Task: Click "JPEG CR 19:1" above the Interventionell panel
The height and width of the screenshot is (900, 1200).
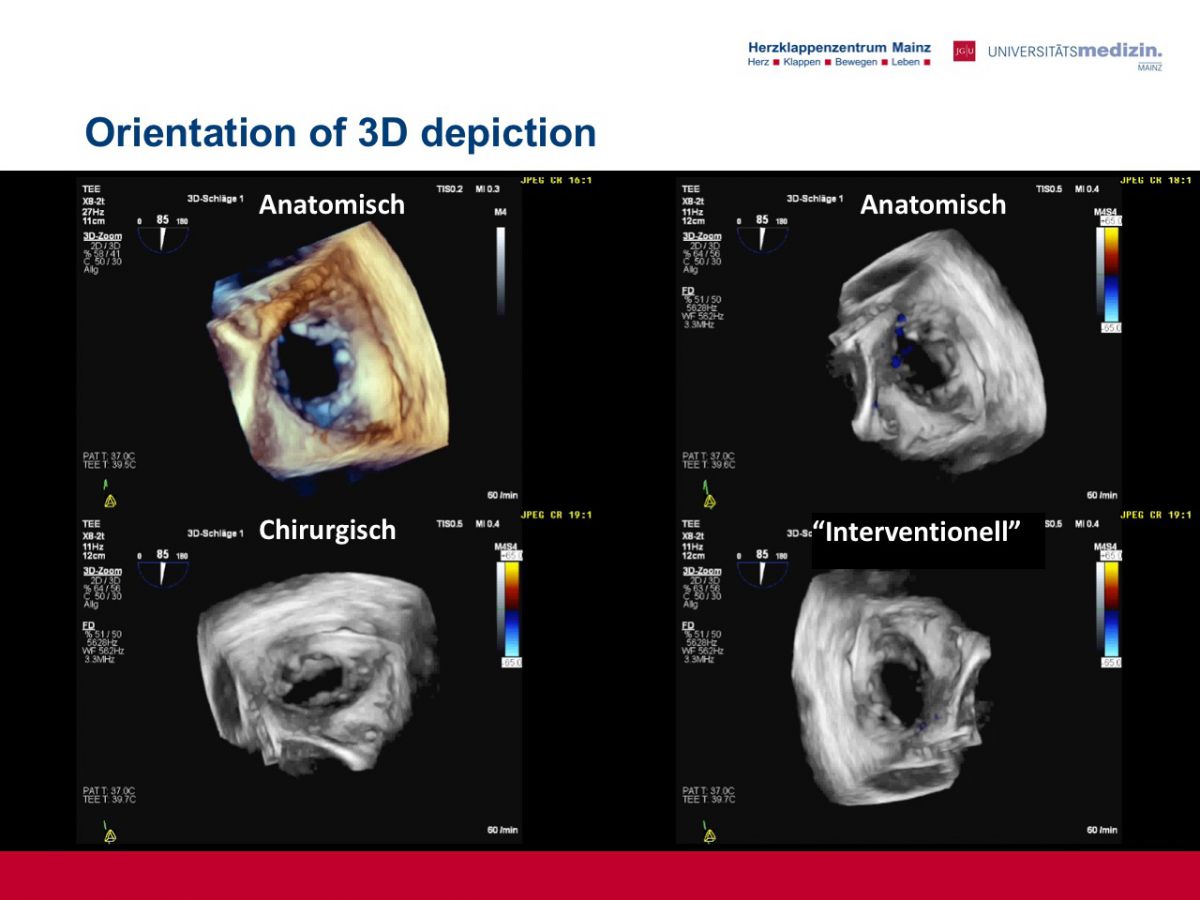Action: [1156, 515]
